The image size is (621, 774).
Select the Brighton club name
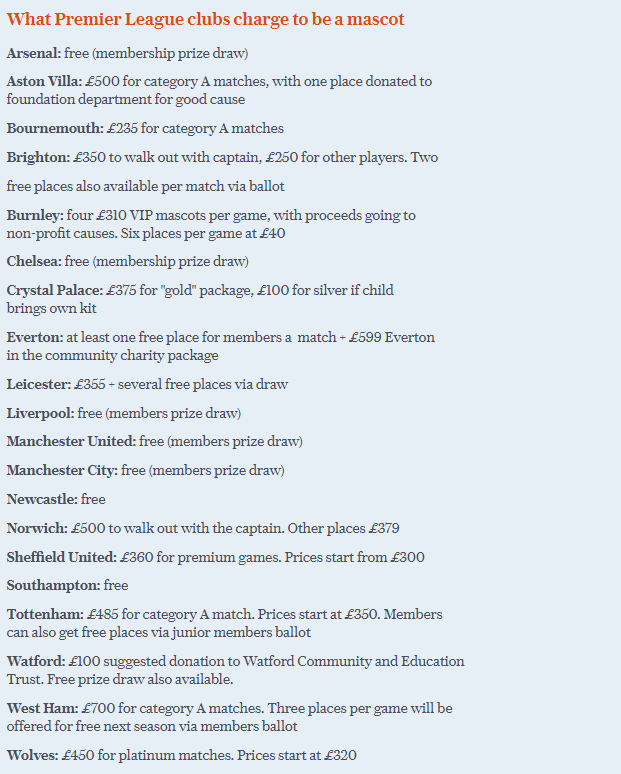[x=39, y=157]
